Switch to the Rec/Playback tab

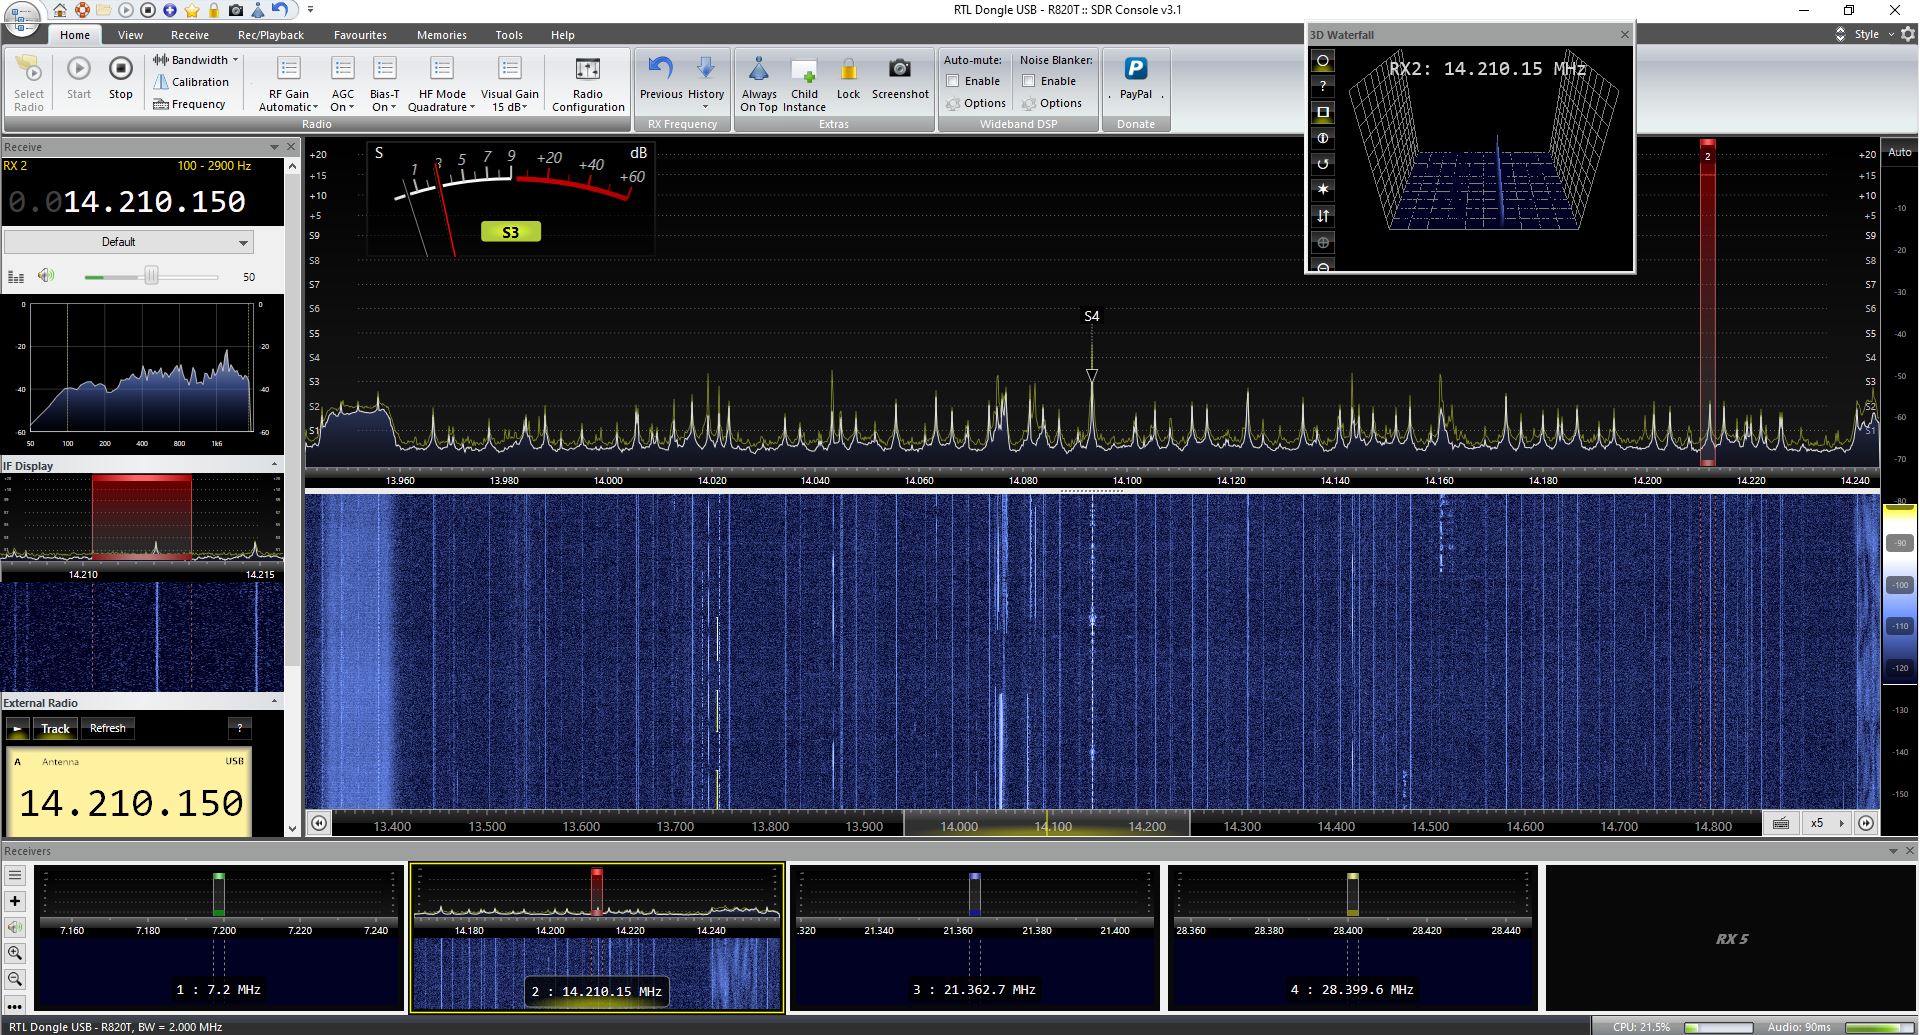pyautogui.click(x=270, y=35)
